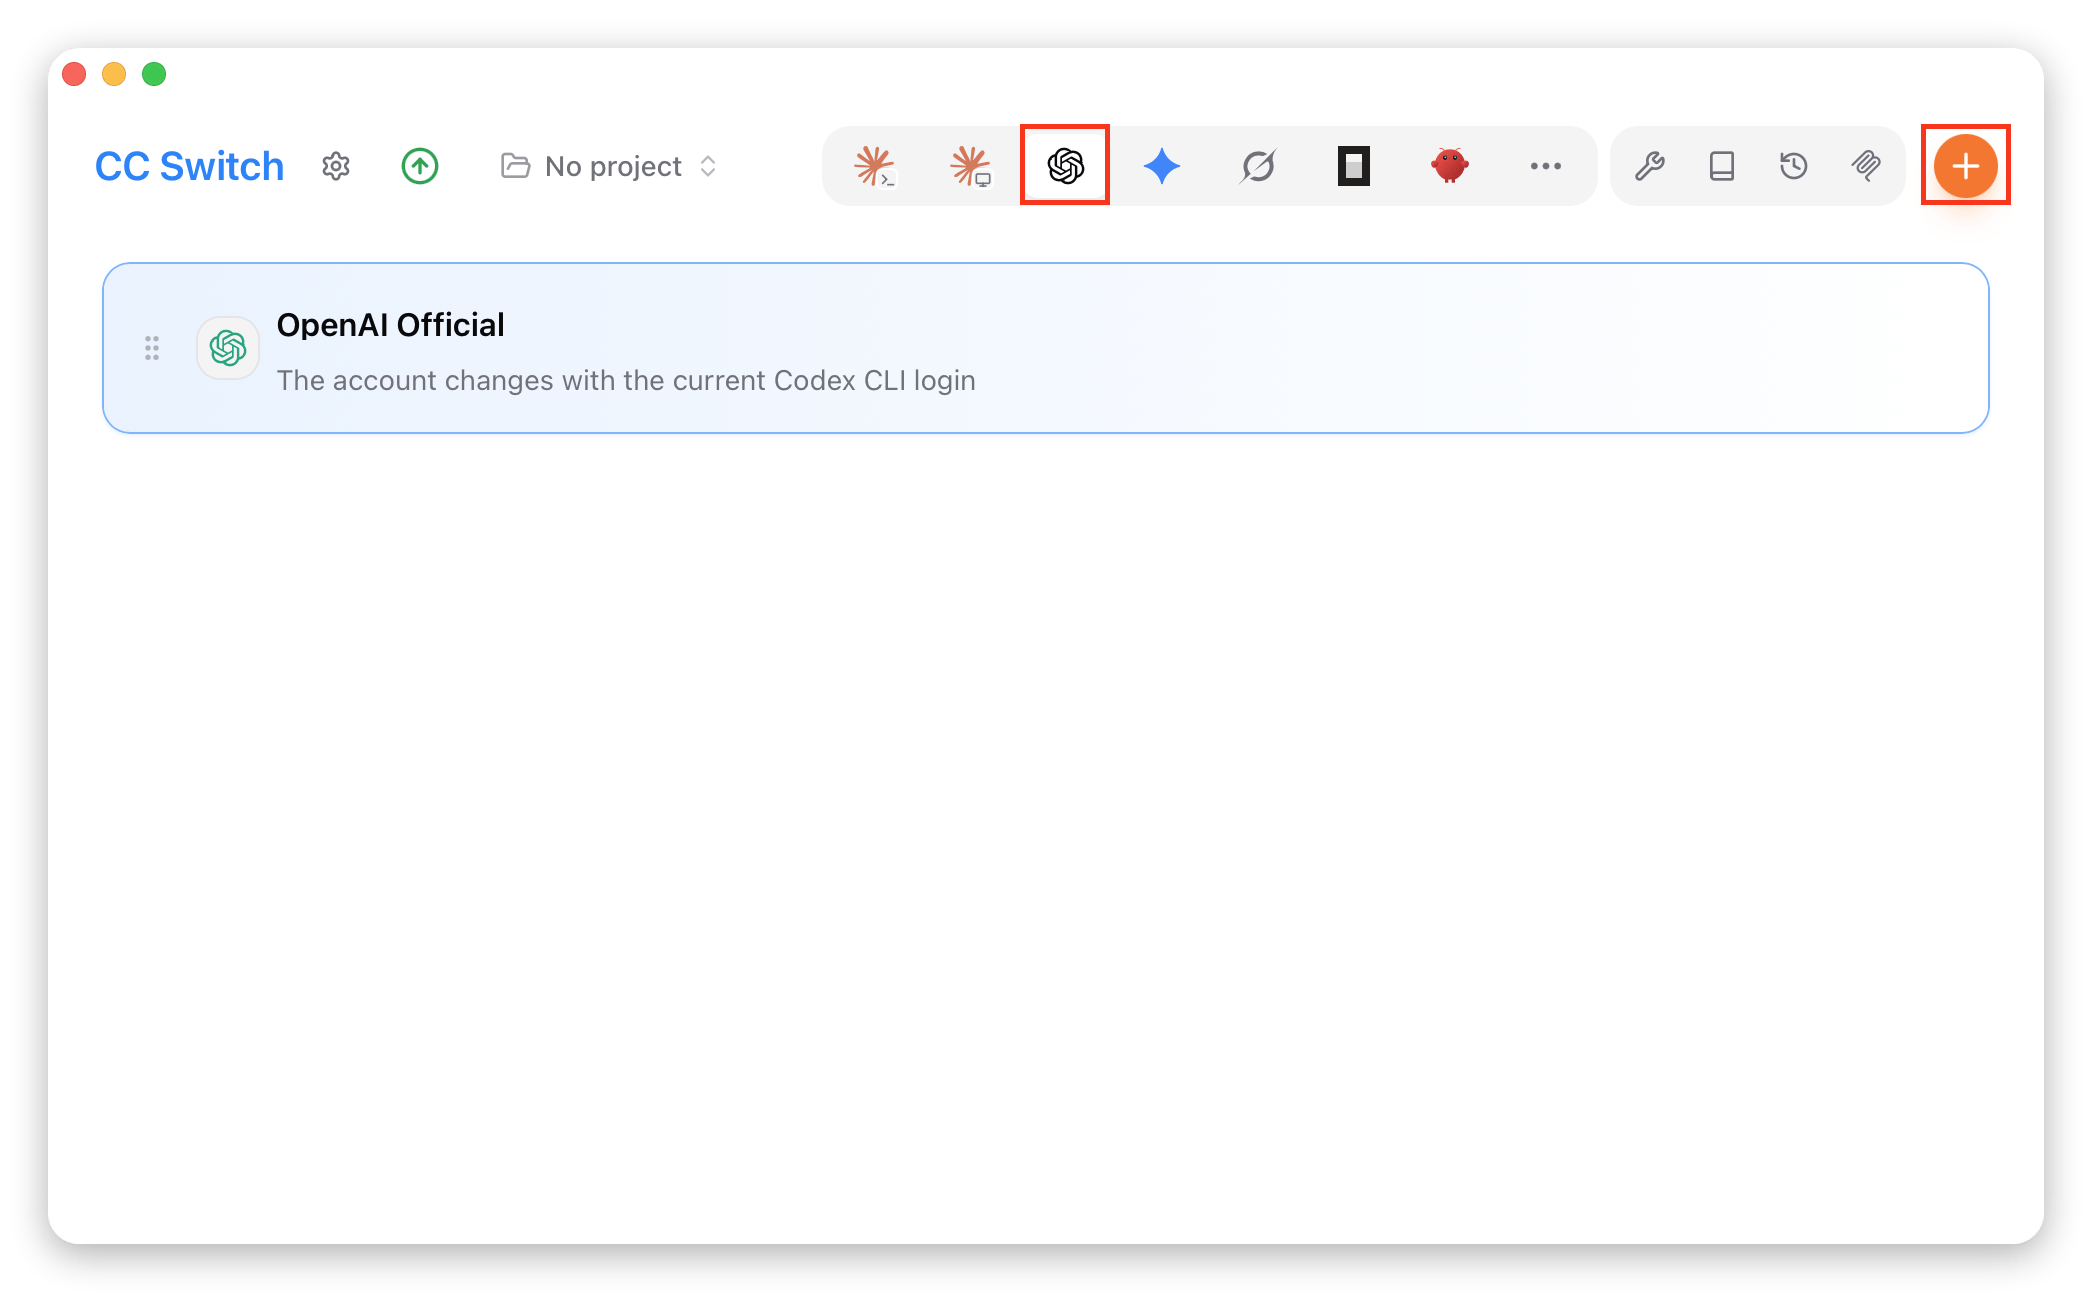Click the CC Switch title link
Viewport: 2092px width, 1292px height.
190,166
